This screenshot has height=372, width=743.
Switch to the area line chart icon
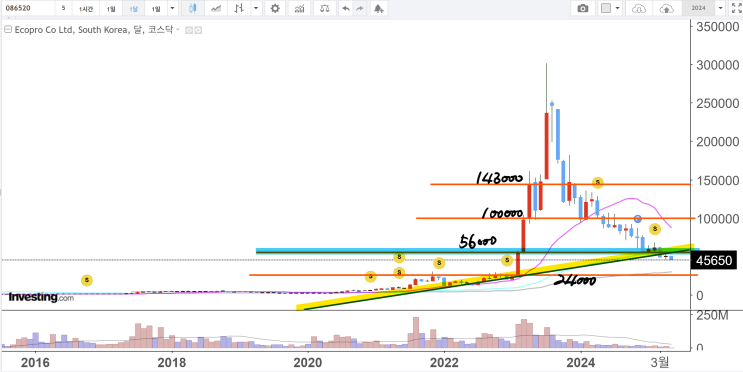(216, 8)
